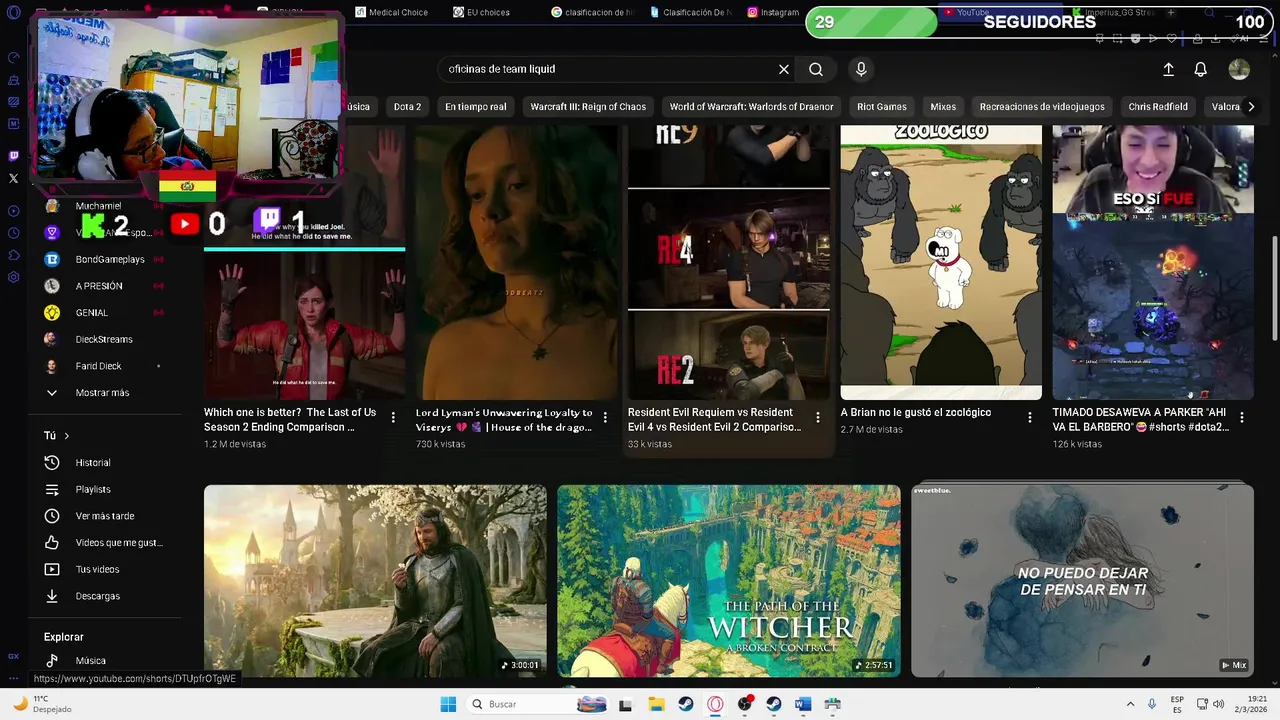
Task: Select the World of Warcraft: Warlords of Draenor chip
Action: coord(752,107)
